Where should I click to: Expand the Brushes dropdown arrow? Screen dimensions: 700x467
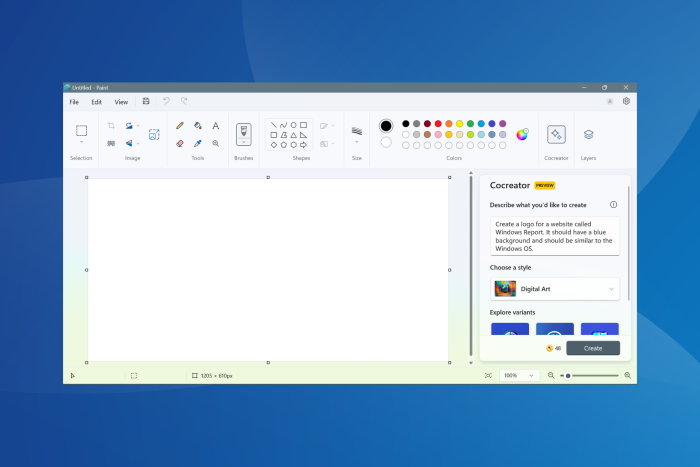244,142
